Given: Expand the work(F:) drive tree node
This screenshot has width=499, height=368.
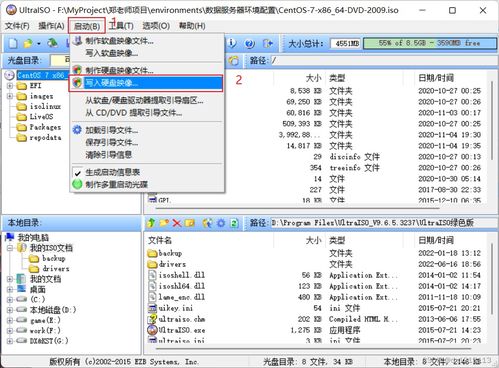Looking at the screenshot, I should 10,330.
